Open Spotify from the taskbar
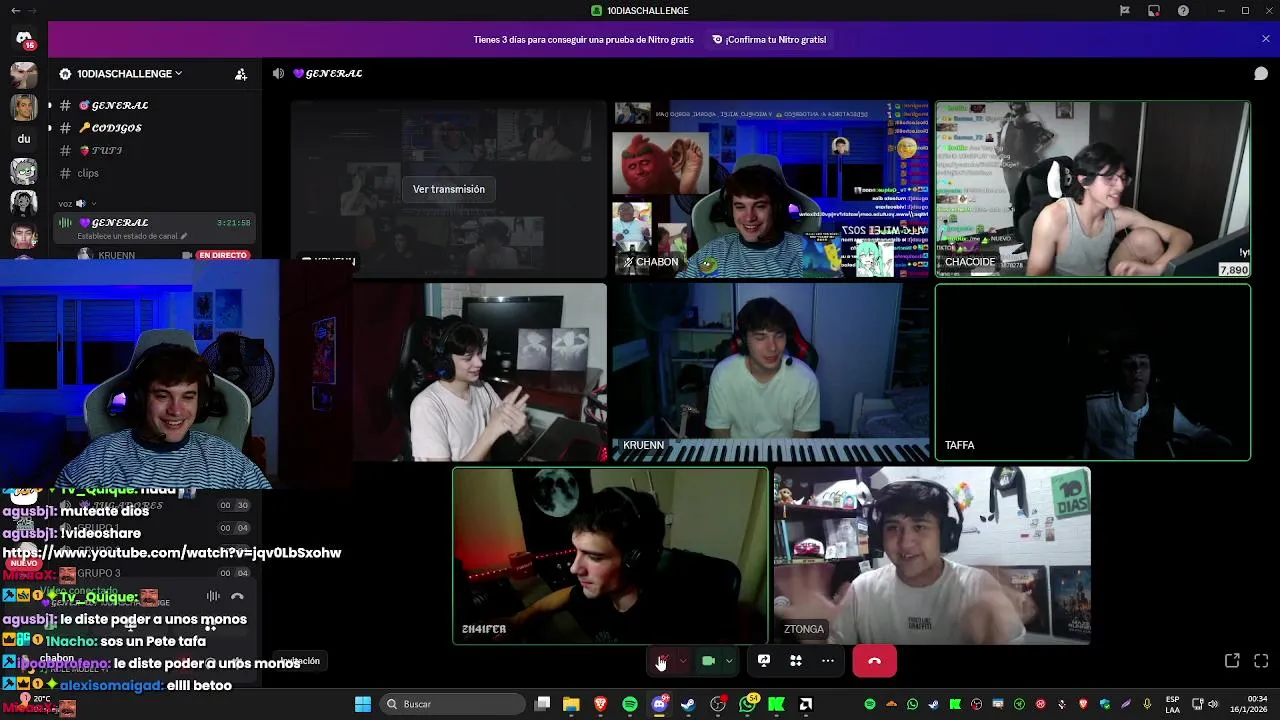1280x720 pixels. coord(630,704)
